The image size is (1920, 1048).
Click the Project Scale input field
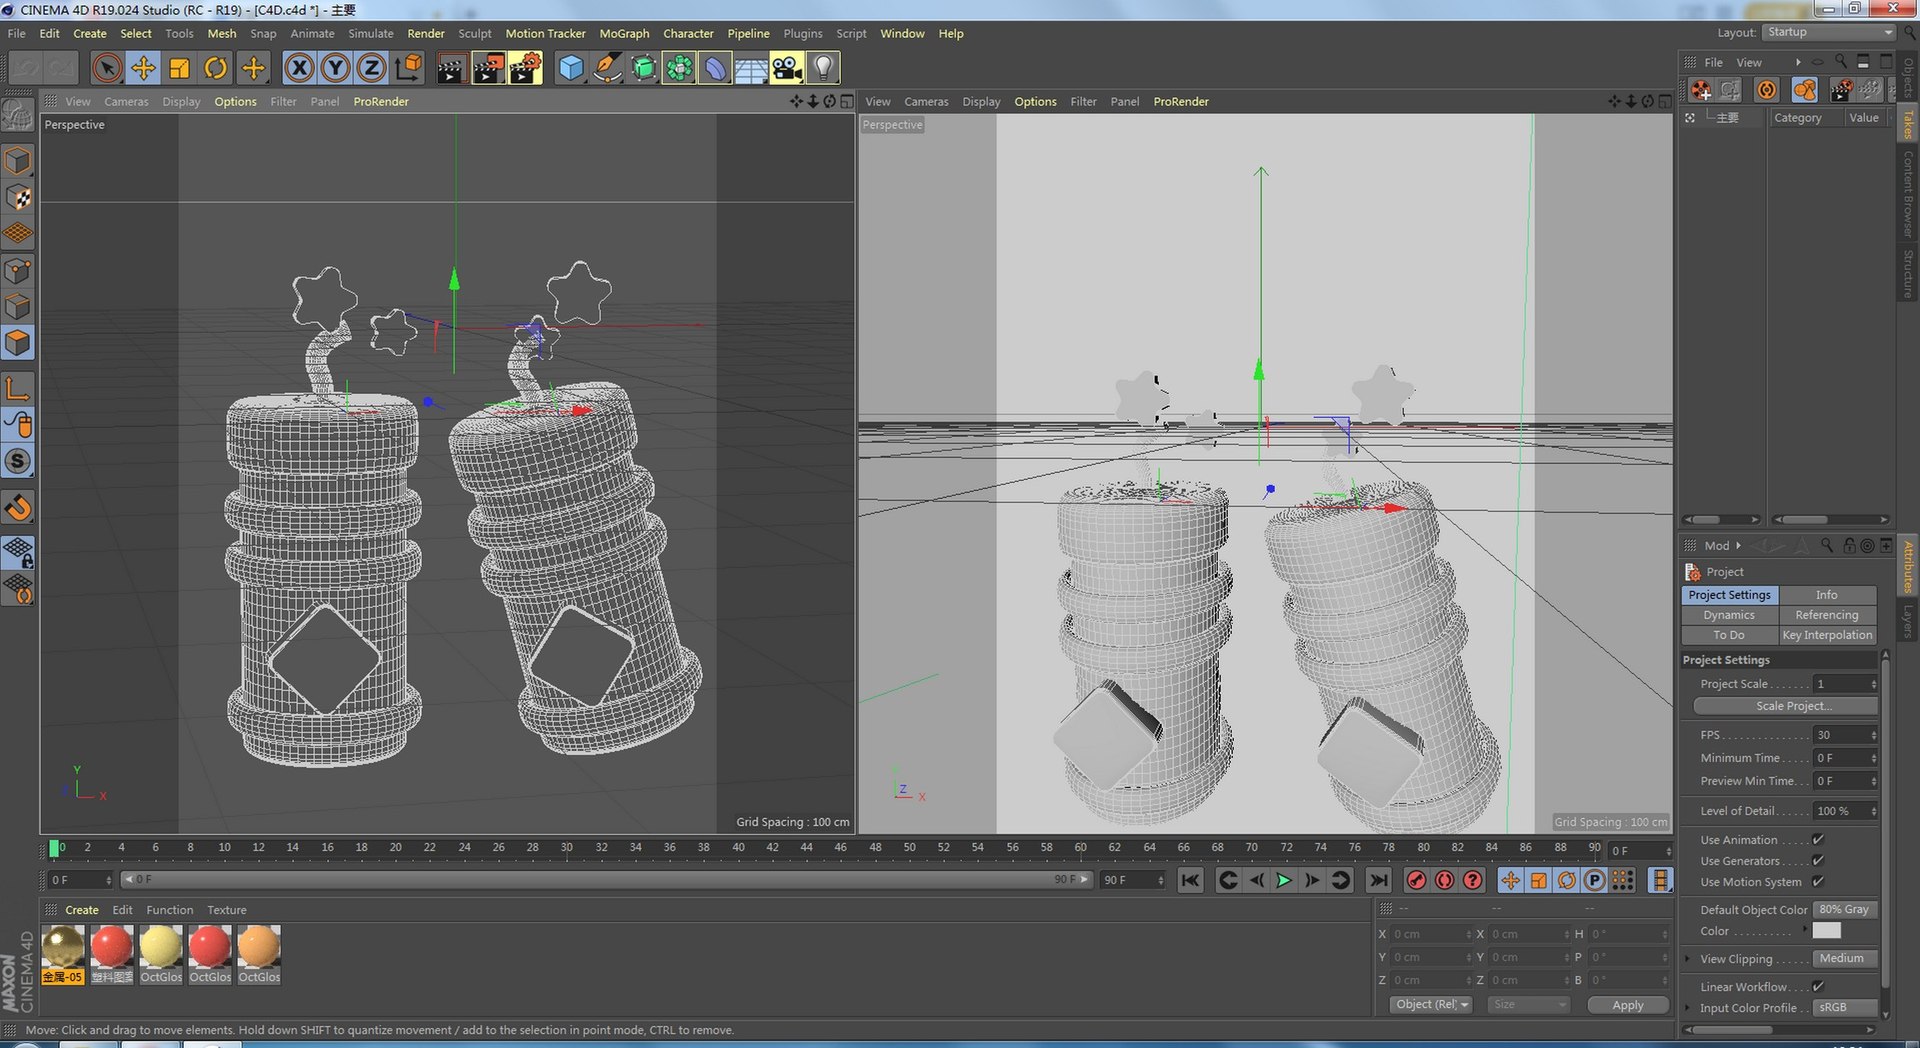(1843, 684)
